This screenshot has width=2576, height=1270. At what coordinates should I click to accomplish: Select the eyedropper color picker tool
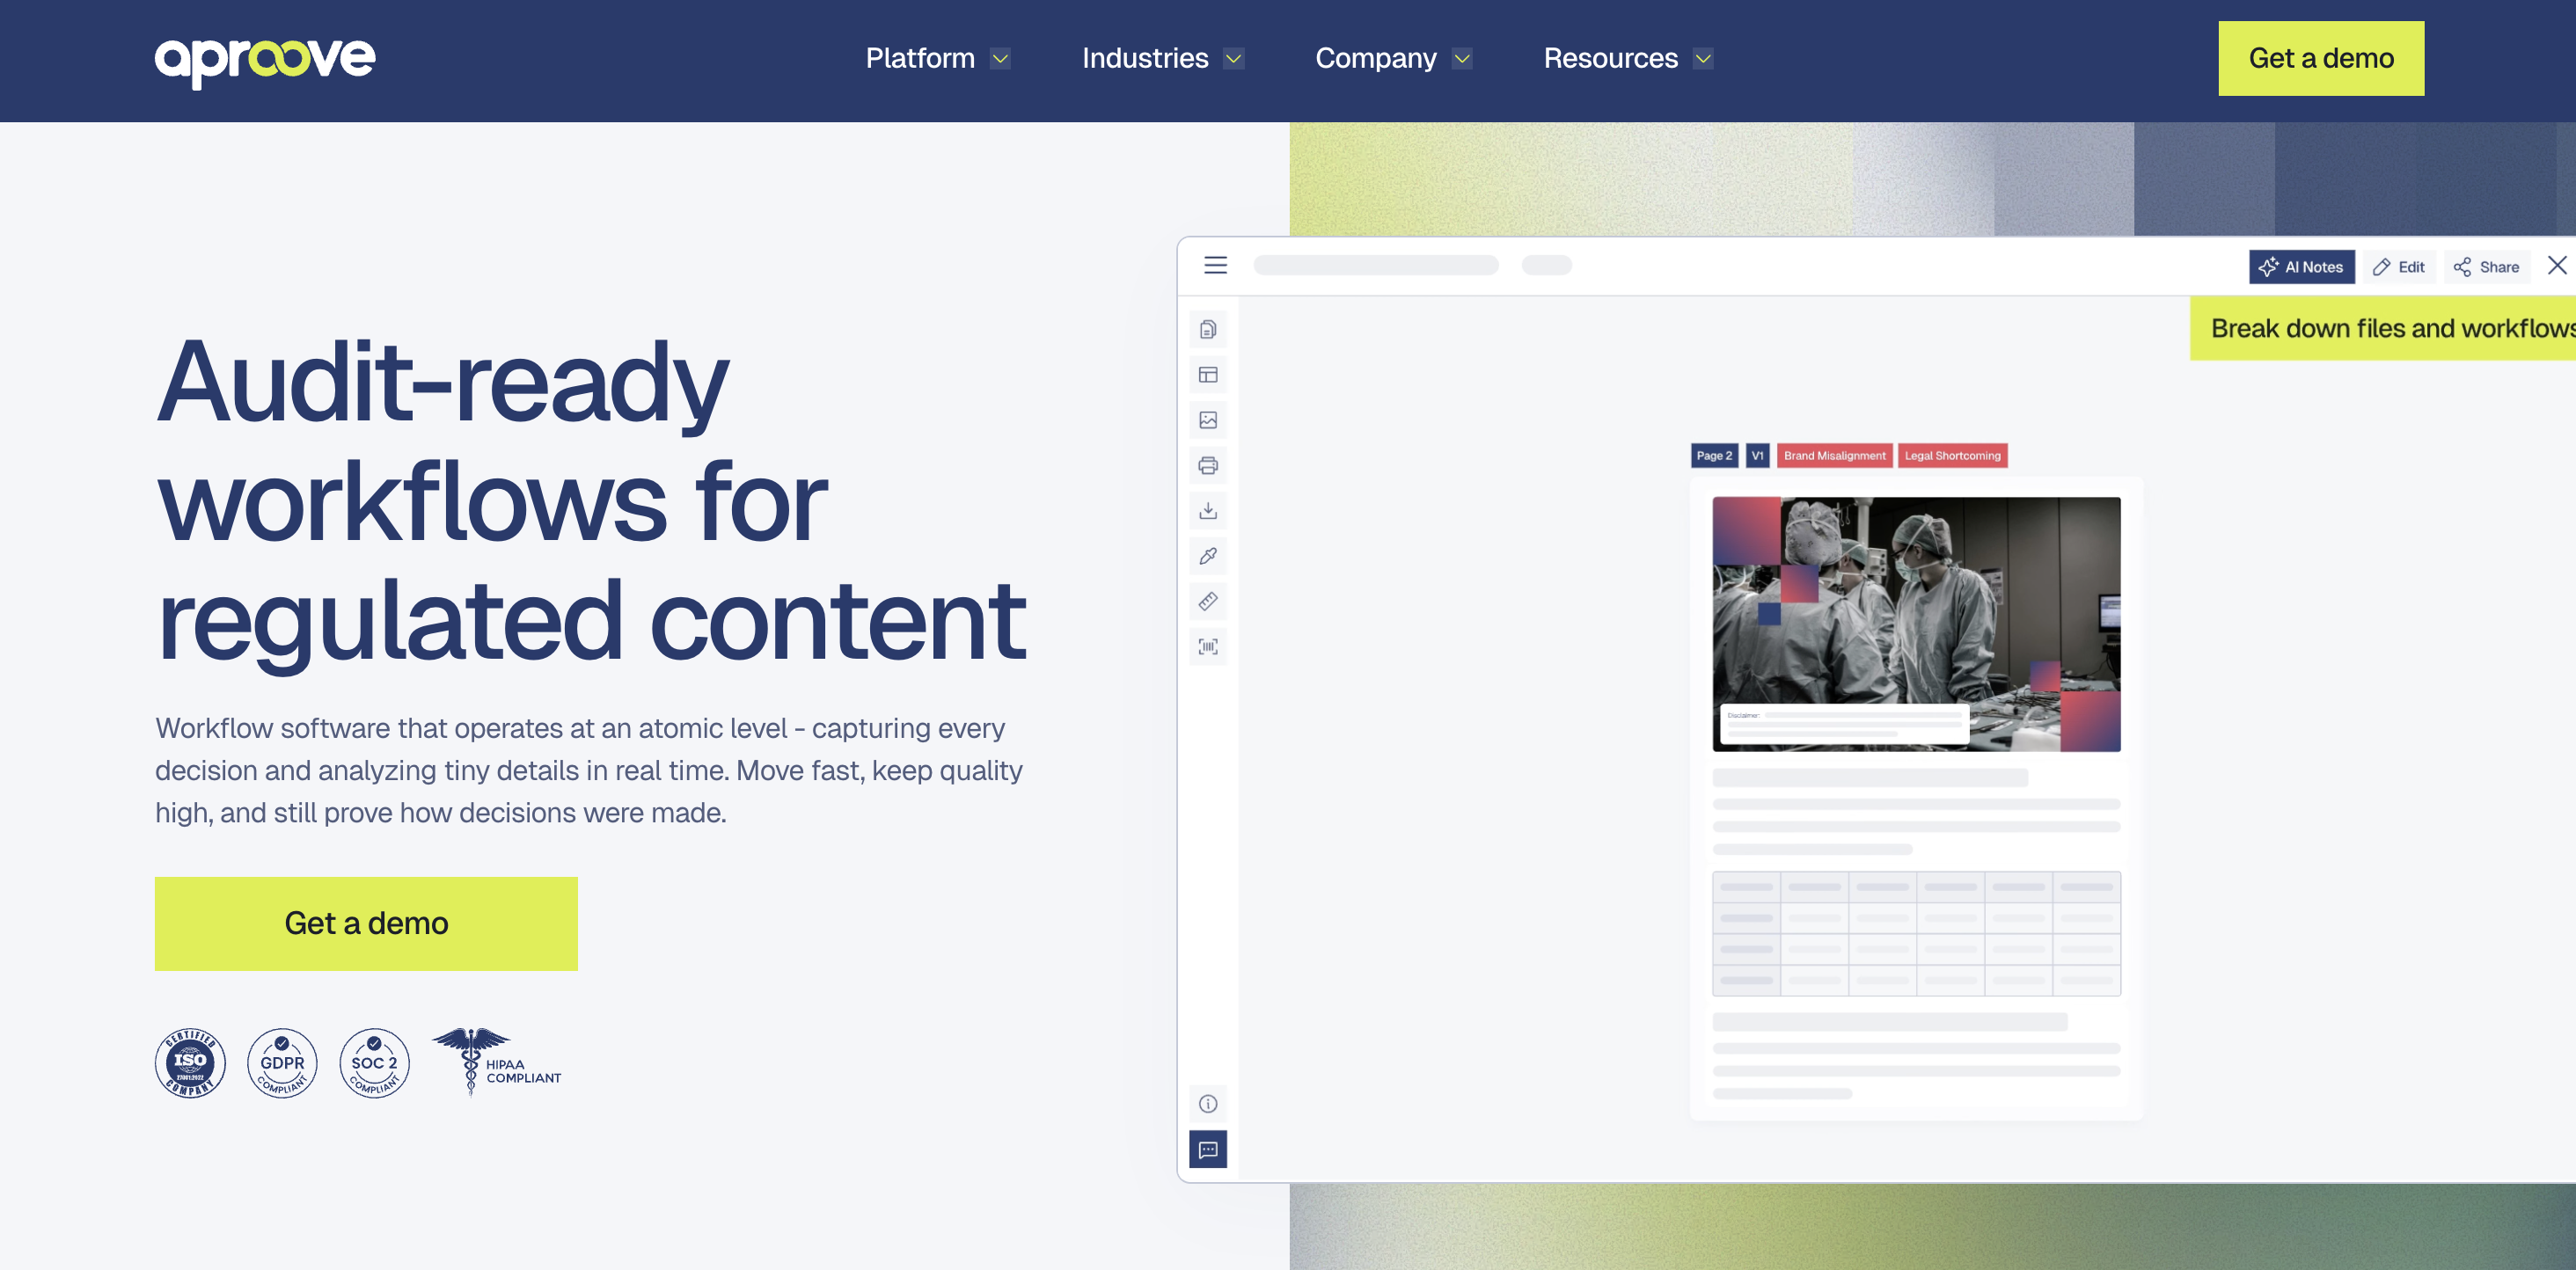(1208, 556)
